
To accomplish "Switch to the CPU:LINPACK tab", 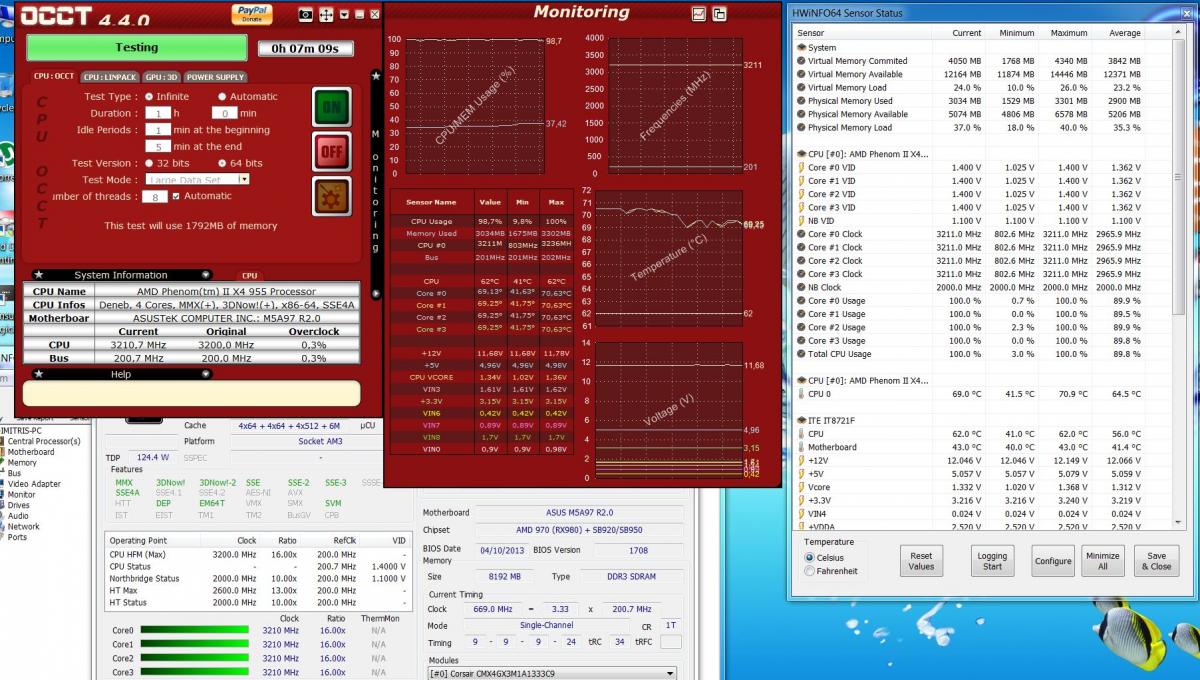I will pos(110,76).
